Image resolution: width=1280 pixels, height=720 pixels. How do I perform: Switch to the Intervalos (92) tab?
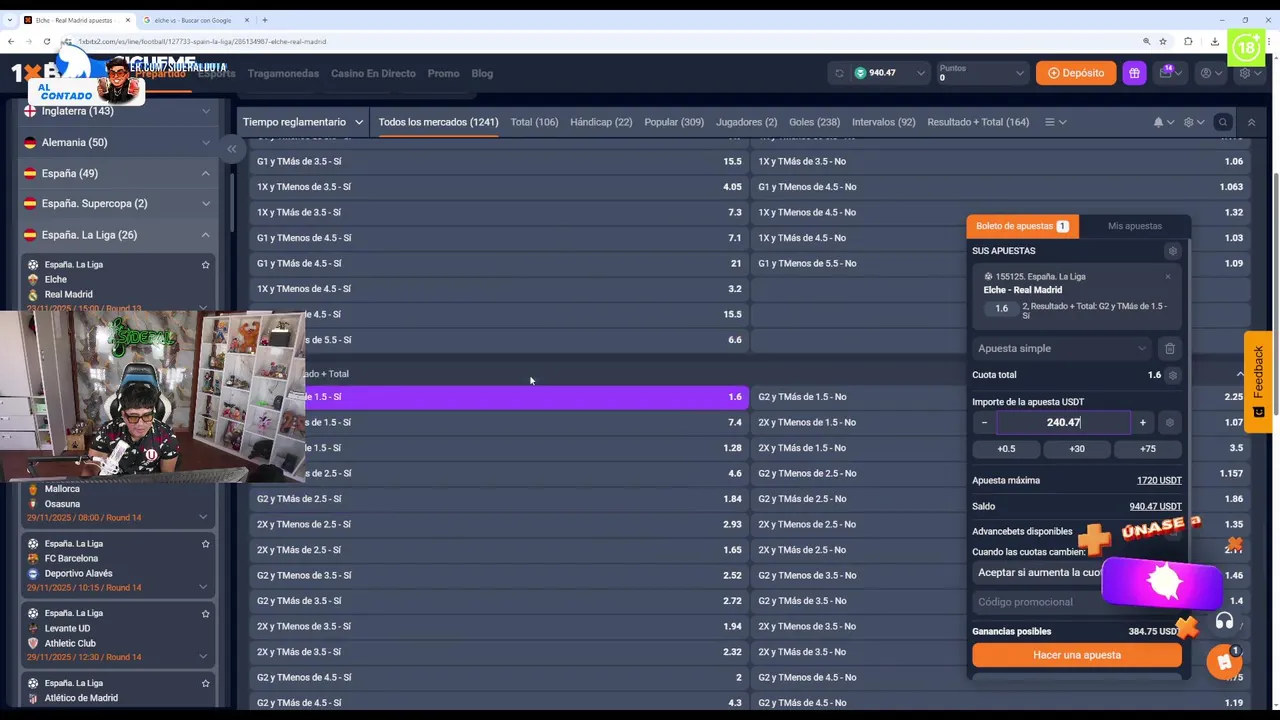pyautogui.click(x=883, y=122)
